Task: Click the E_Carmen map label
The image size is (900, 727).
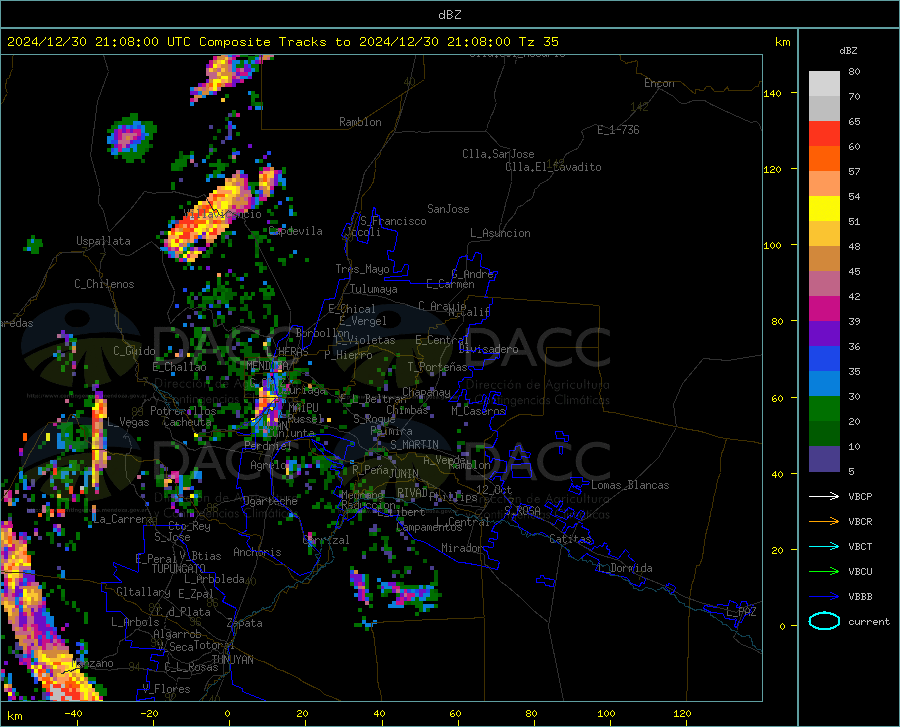Action: 450,284
